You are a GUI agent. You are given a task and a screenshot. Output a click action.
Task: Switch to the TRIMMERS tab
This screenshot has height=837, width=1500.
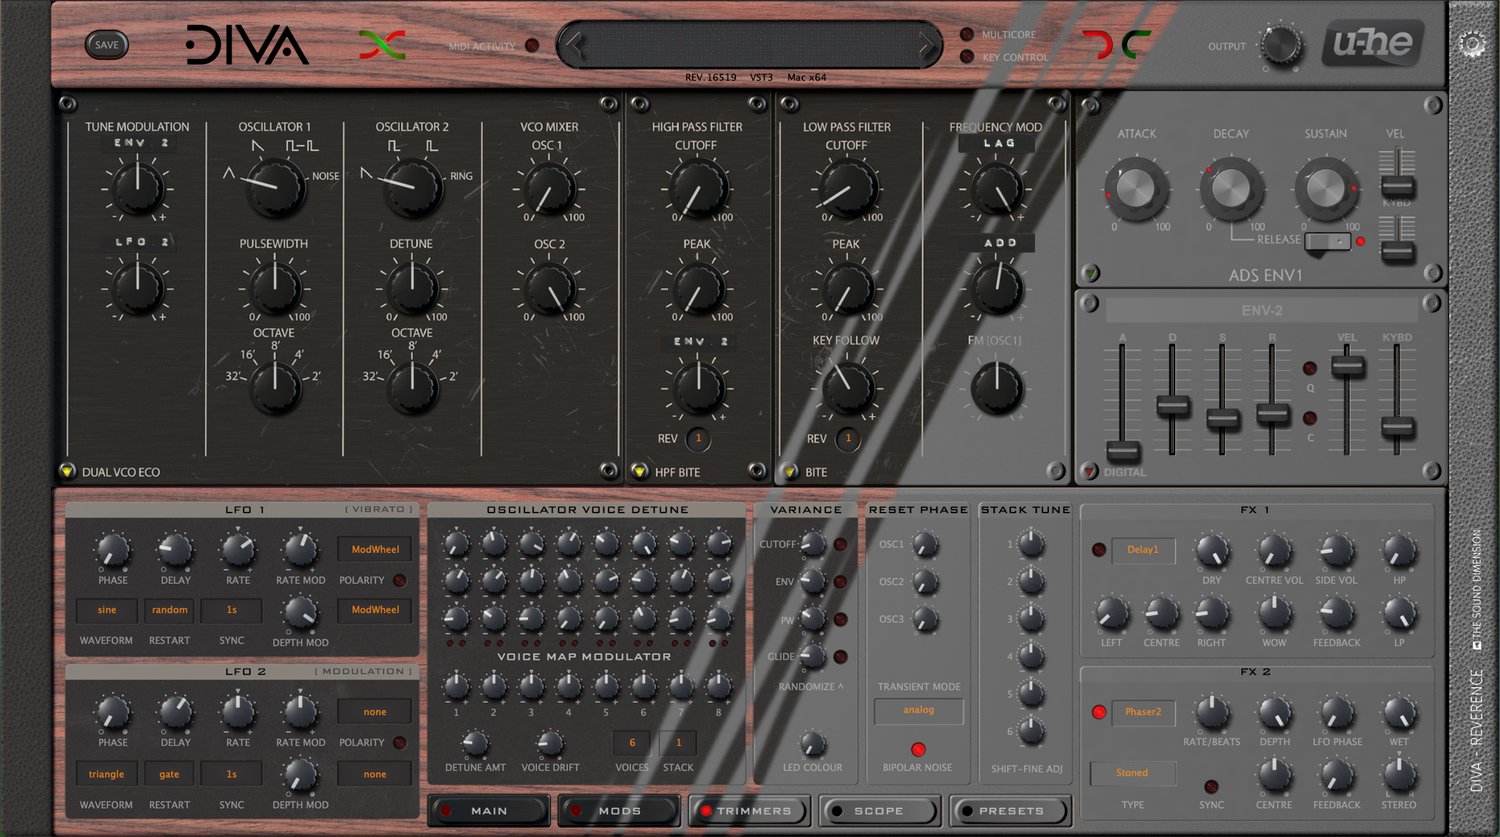point(749,810)
